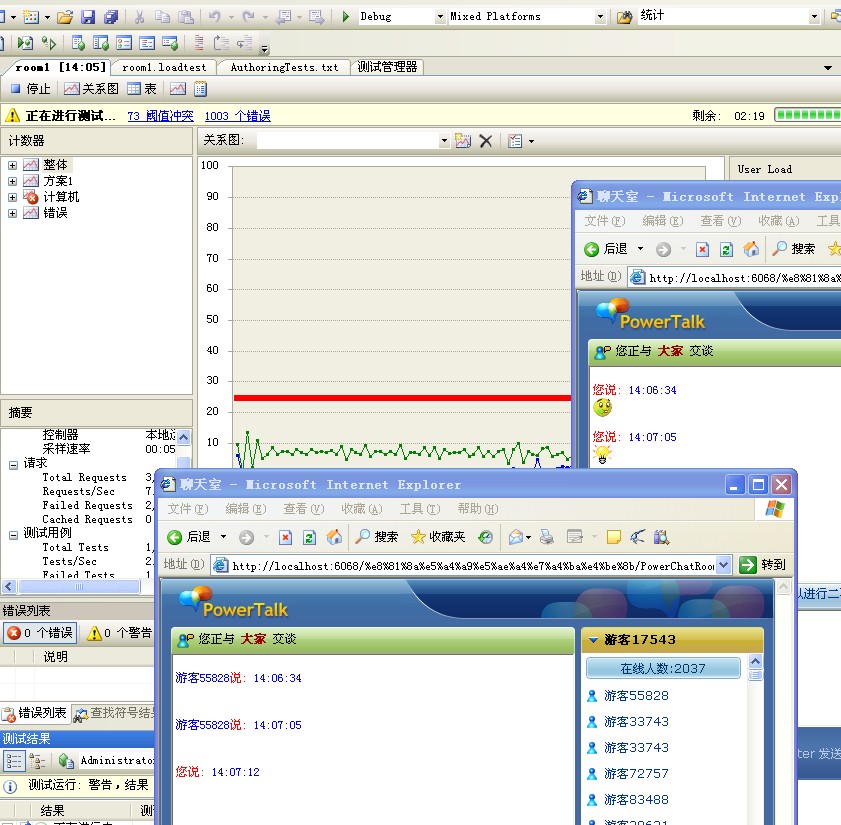Switch load test view to 关系图
Screen dimensions: 841x825
91,89
